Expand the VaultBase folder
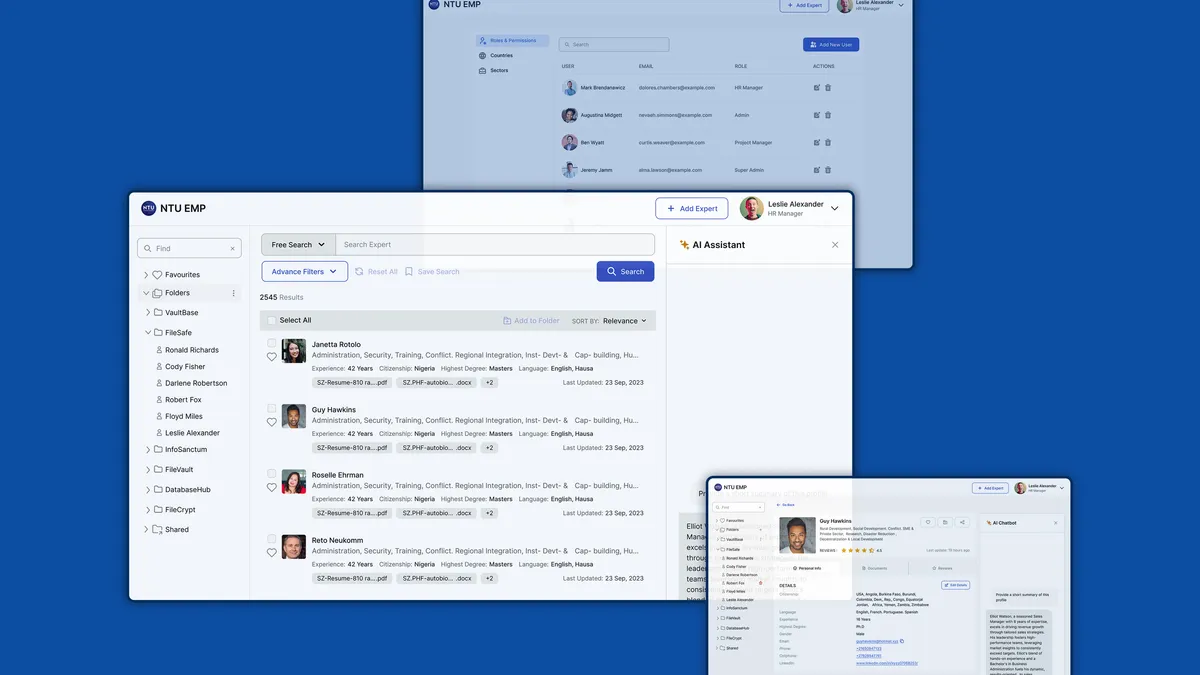The width and height of the screenshot is (1200, 675). (x=146, y=313)
